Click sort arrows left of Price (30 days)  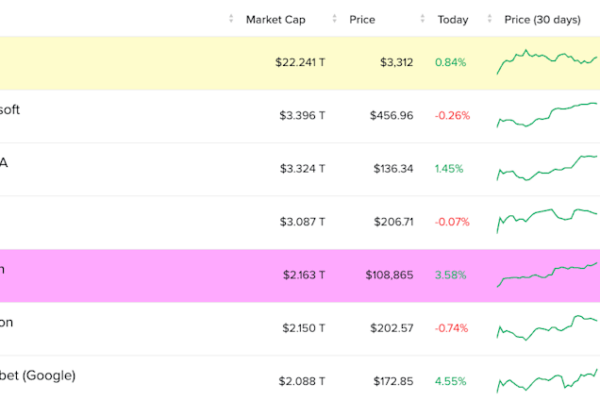point(489,18)
